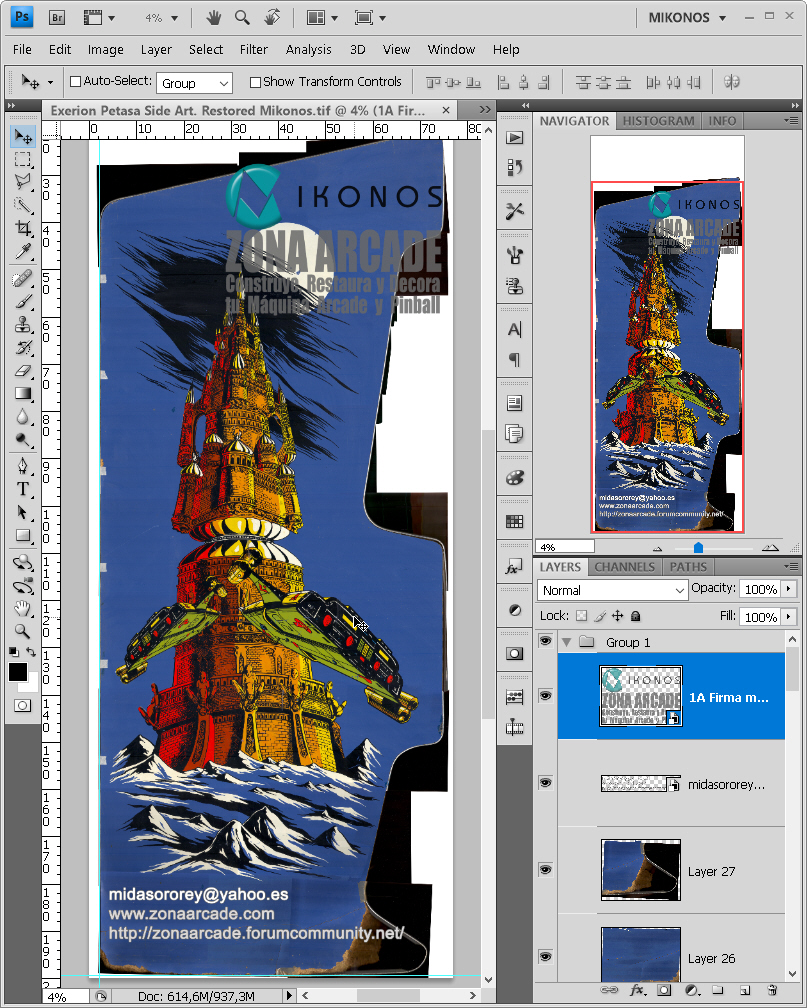Delete layer using the trash icon
Viewport: 807px width, 1008px height.
click(771, 990)
